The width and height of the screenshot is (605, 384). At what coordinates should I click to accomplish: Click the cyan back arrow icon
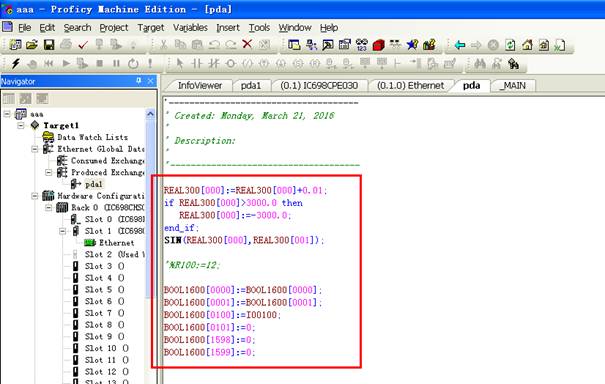[460, 45]
